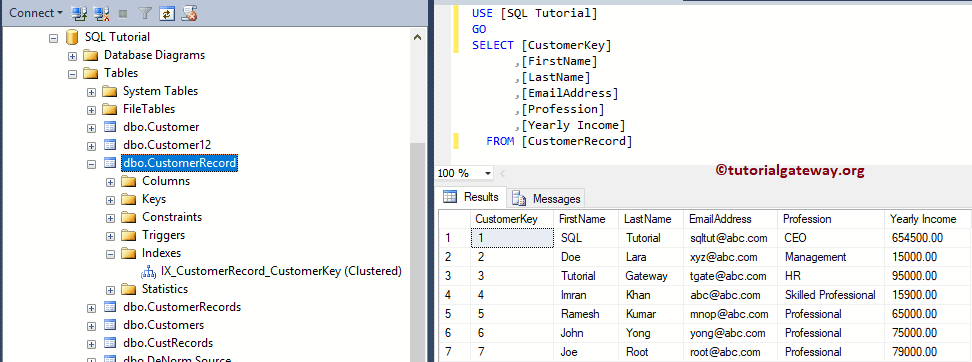Click the Statistics folder icon
The image size is (972, 362).
tap(128, 289)
